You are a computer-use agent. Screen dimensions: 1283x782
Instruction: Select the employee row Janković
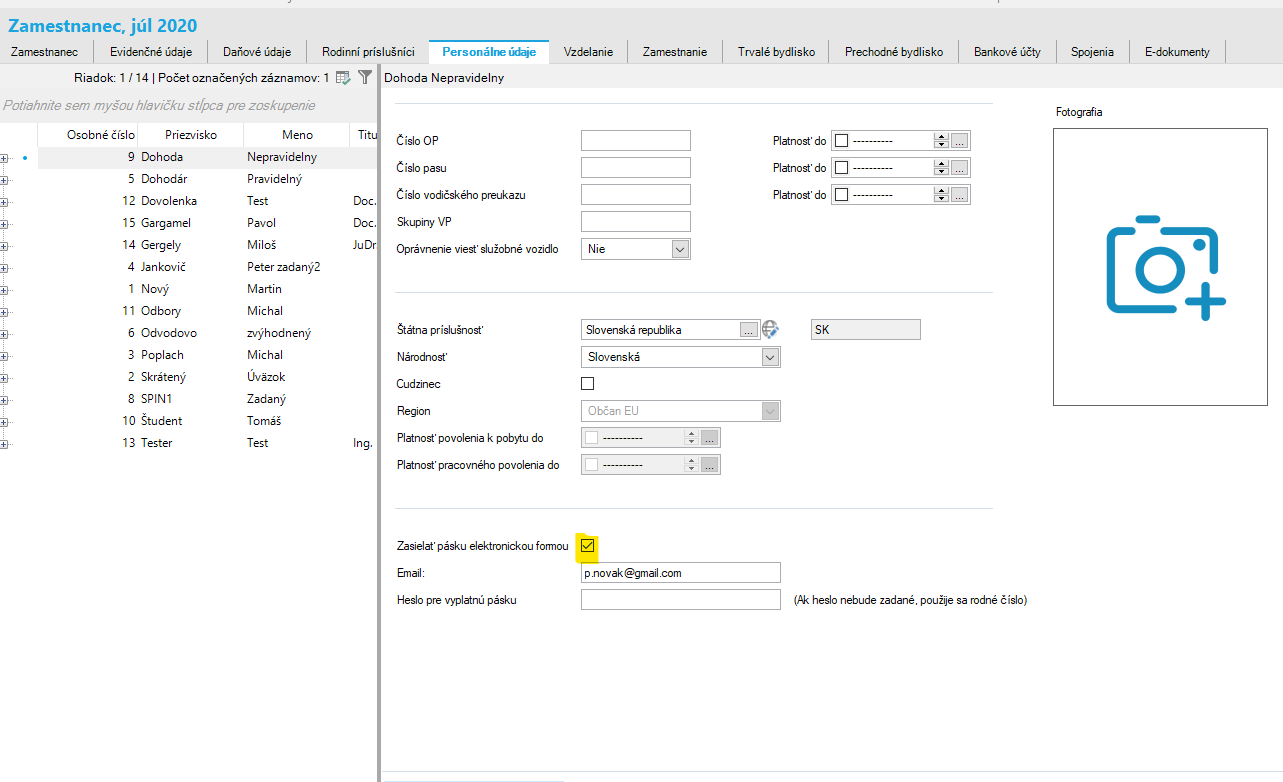(207, 267)
